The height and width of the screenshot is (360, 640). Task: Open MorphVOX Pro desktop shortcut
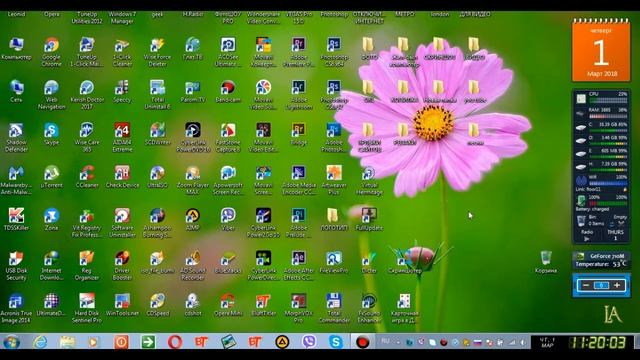[x=298, y=308]
